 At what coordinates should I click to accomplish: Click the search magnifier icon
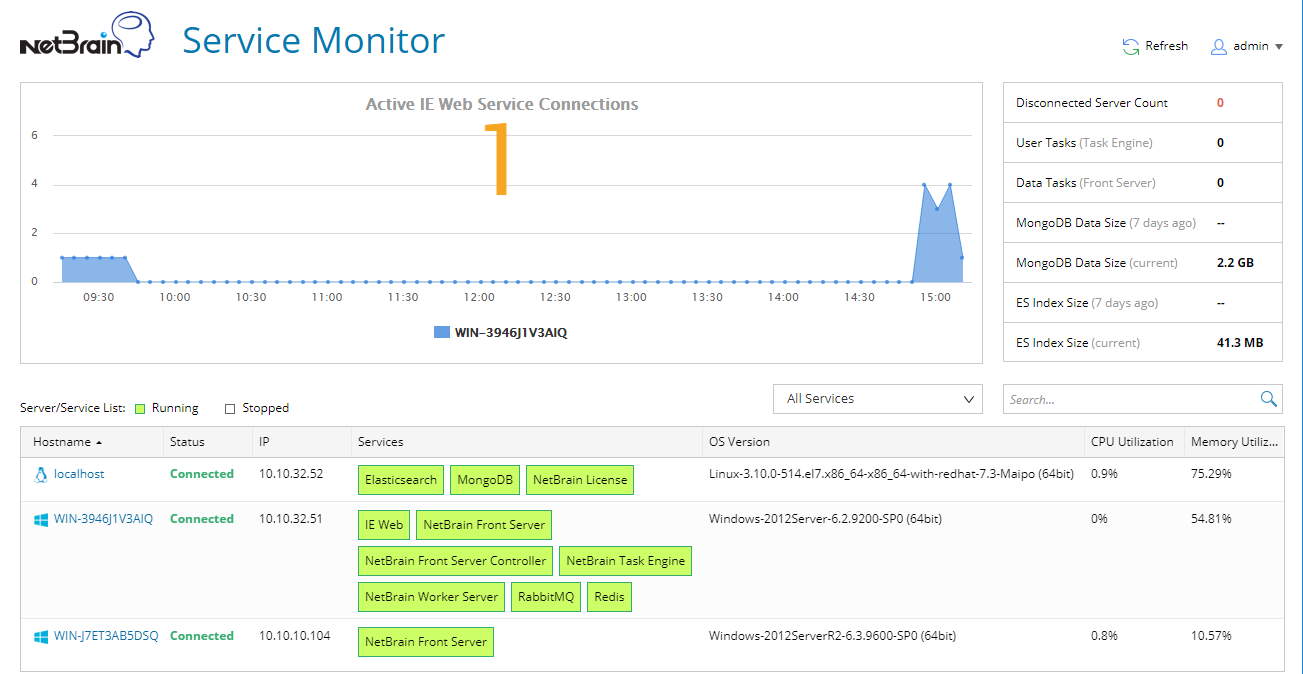(1268, 399)
